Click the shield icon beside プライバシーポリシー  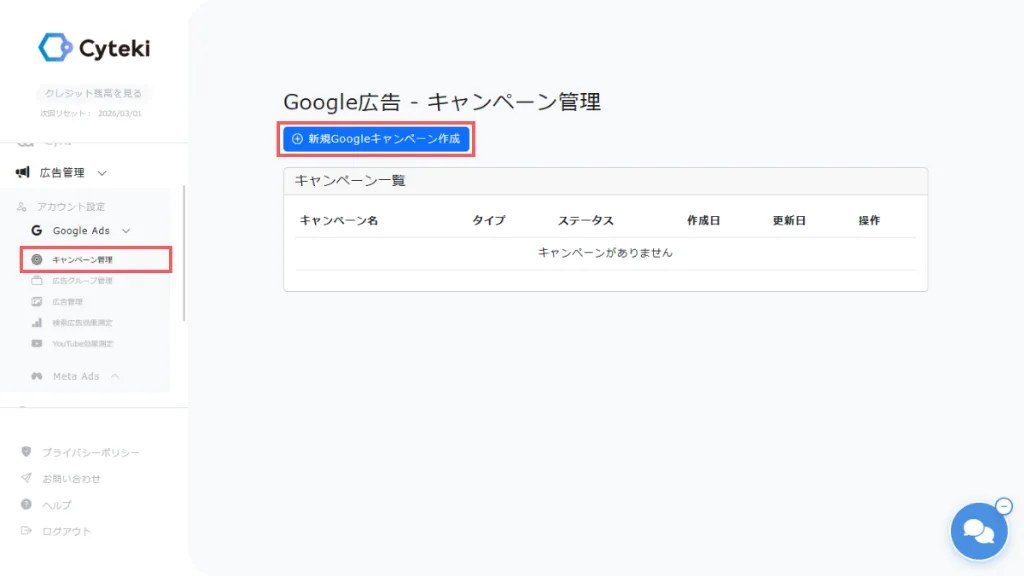(x=27, y=453)
